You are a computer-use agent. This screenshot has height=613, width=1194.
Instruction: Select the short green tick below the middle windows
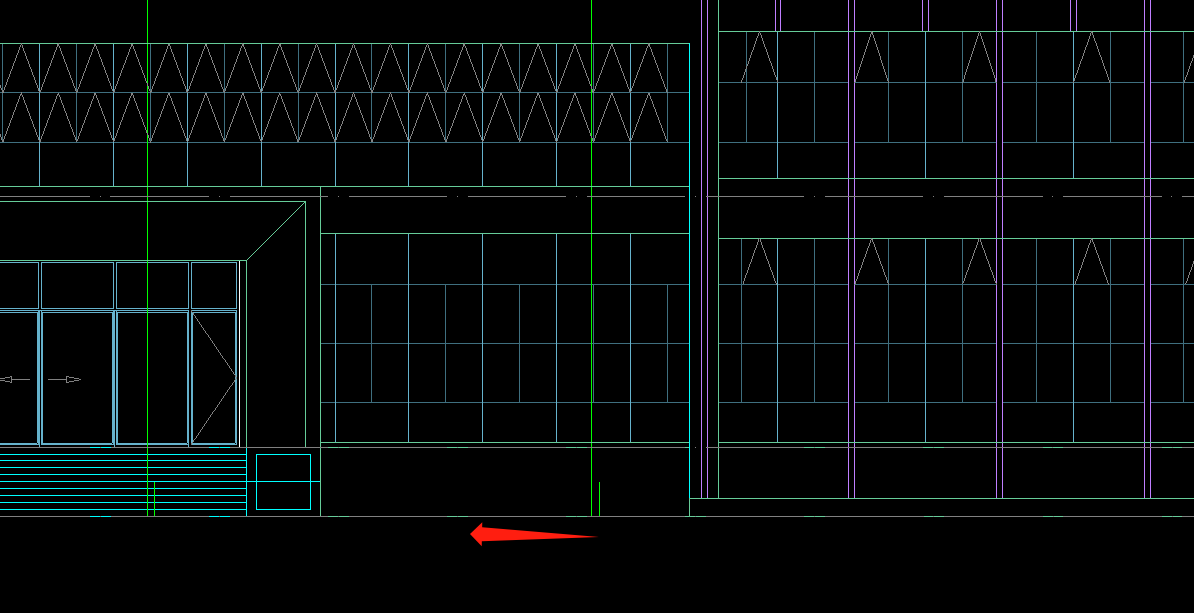click(x=599, y=499)
